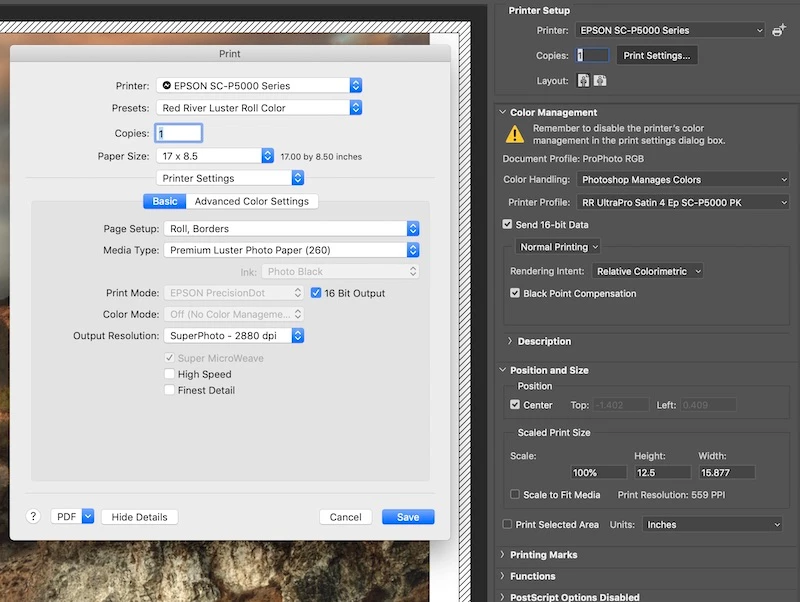Select landscape layout orientation icon

600,81
